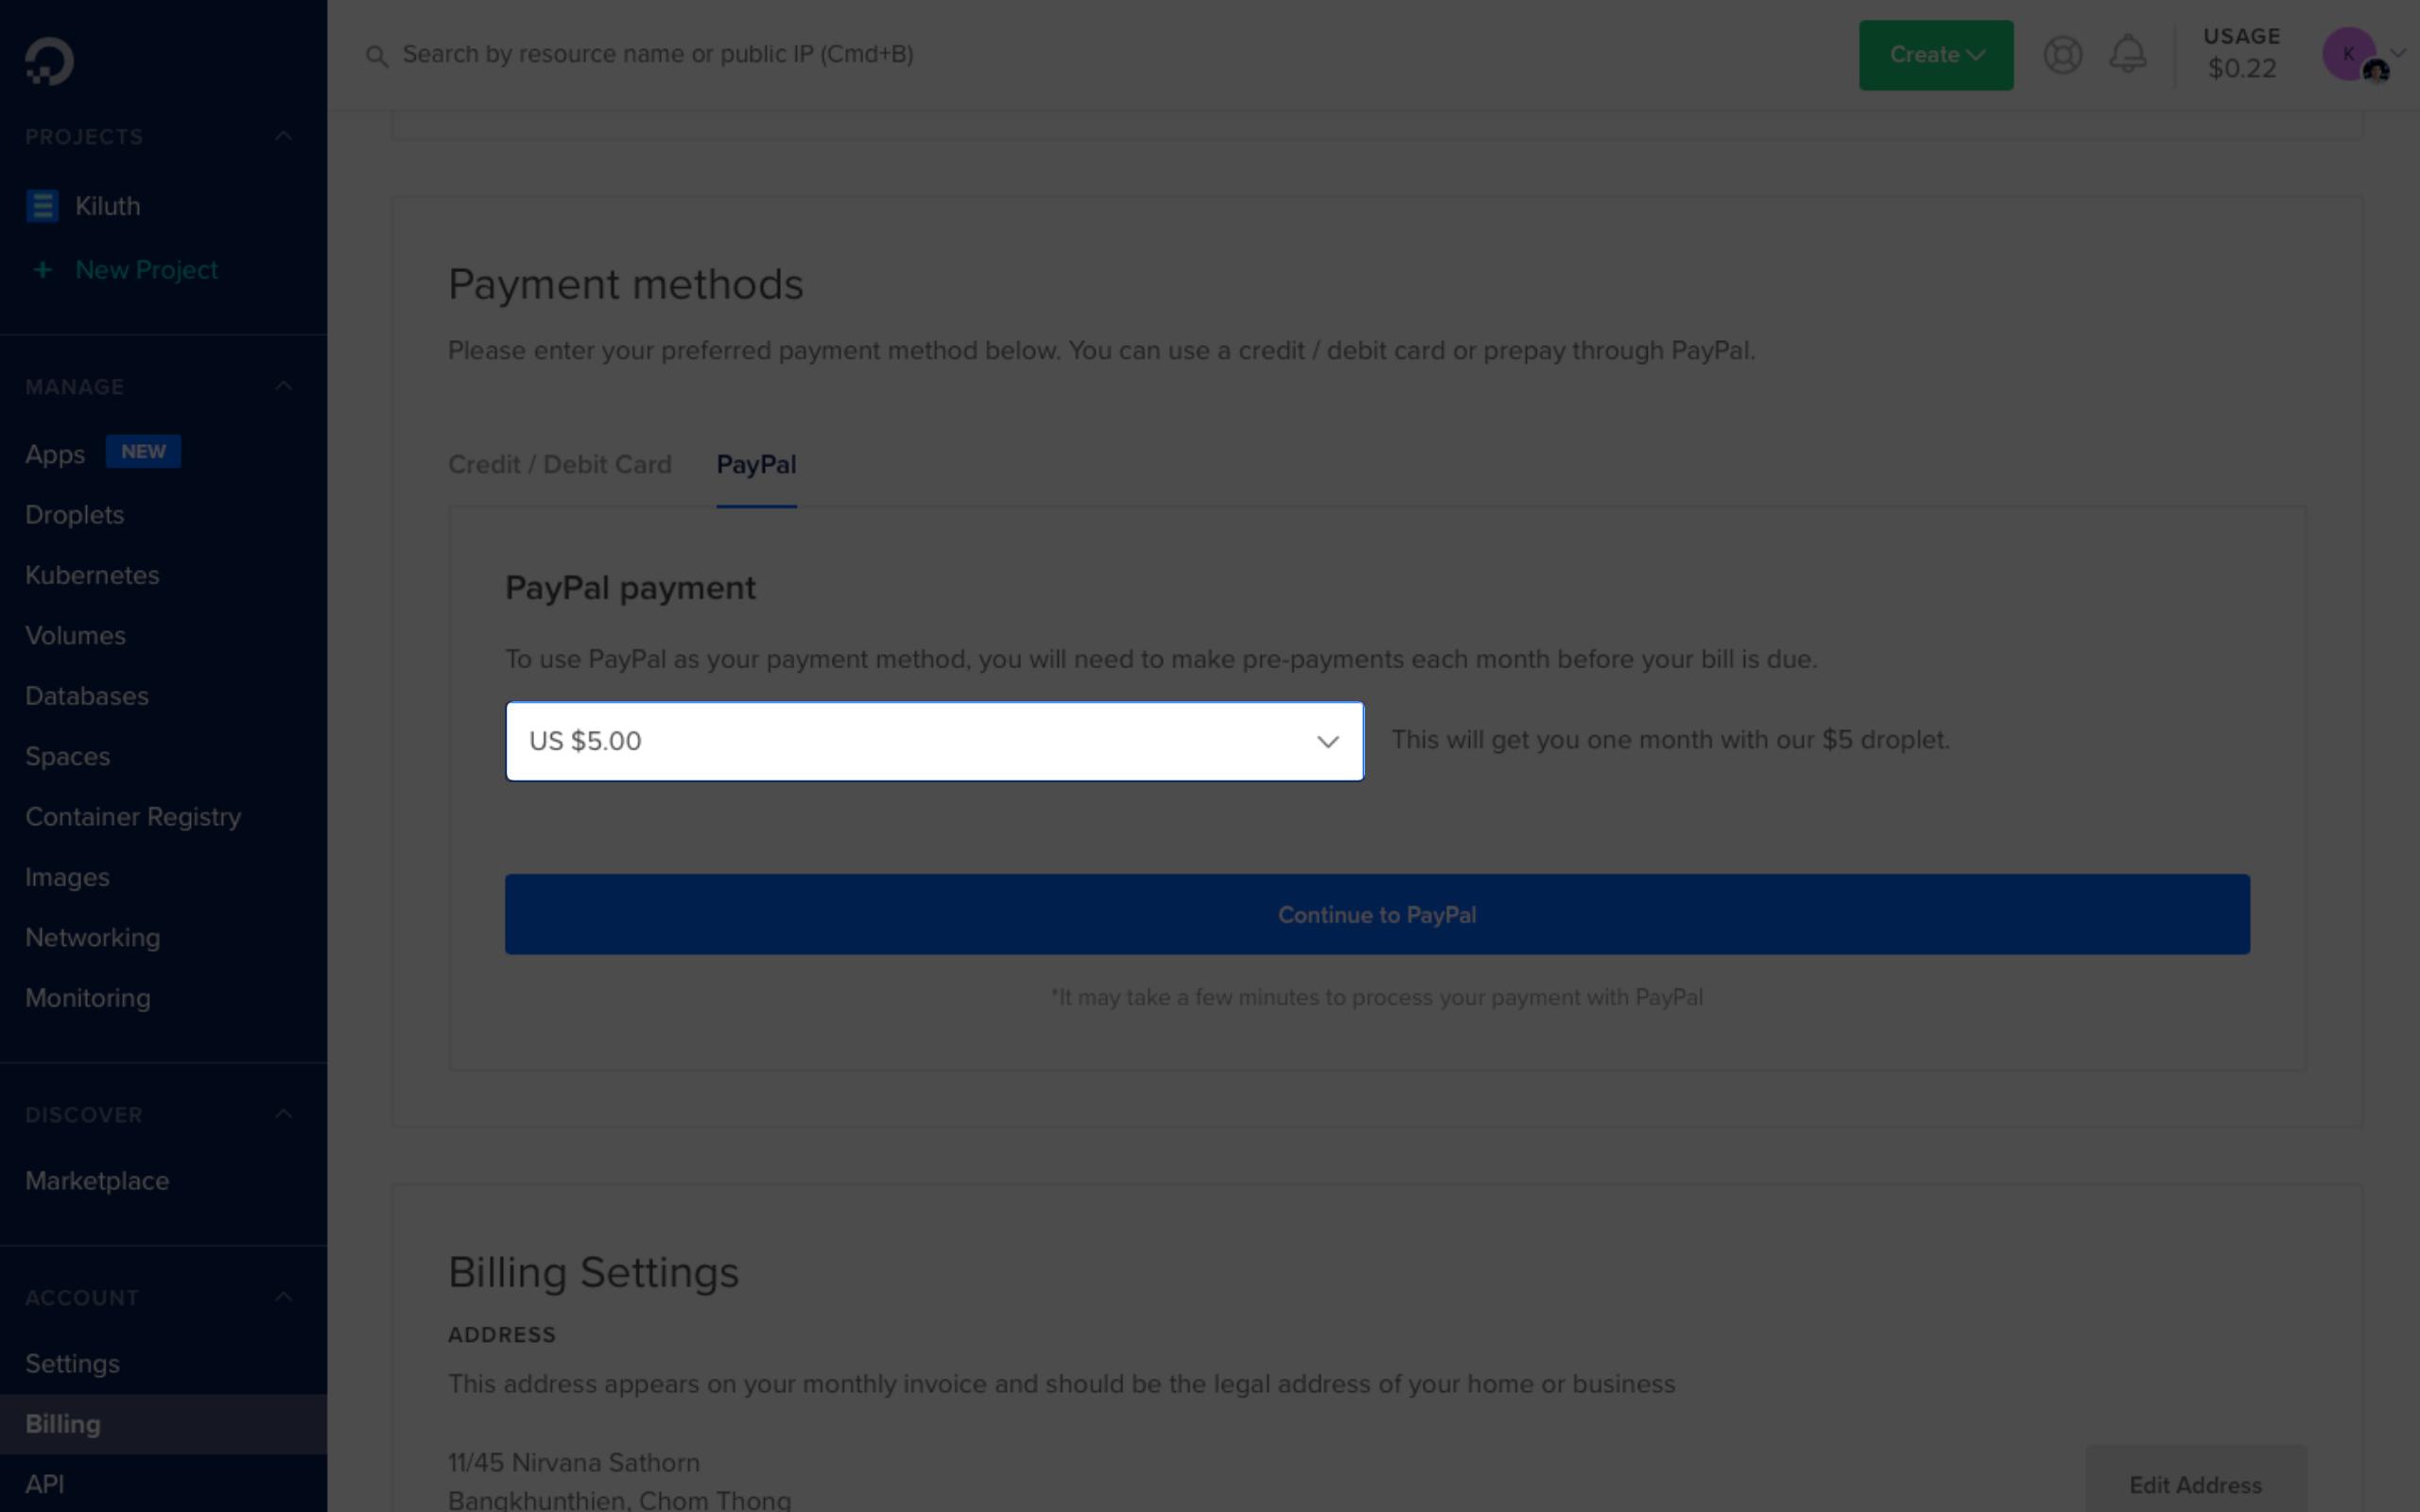Click the Spaces sidebar icon
This screenshot has height=1512, width=2420.
(x=66, y=756)
